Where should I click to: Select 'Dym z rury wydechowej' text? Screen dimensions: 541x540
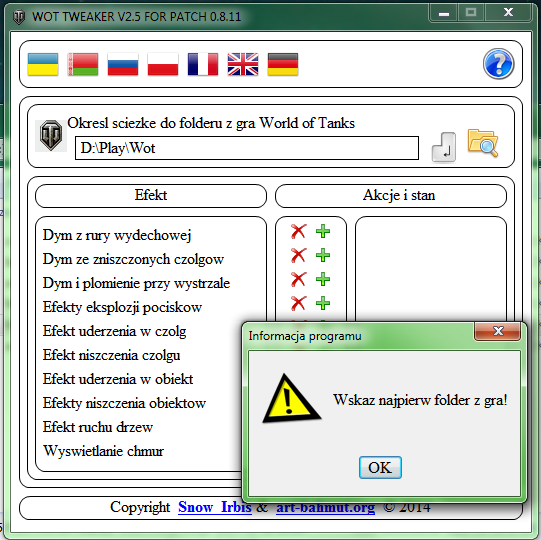pos(117,235)
